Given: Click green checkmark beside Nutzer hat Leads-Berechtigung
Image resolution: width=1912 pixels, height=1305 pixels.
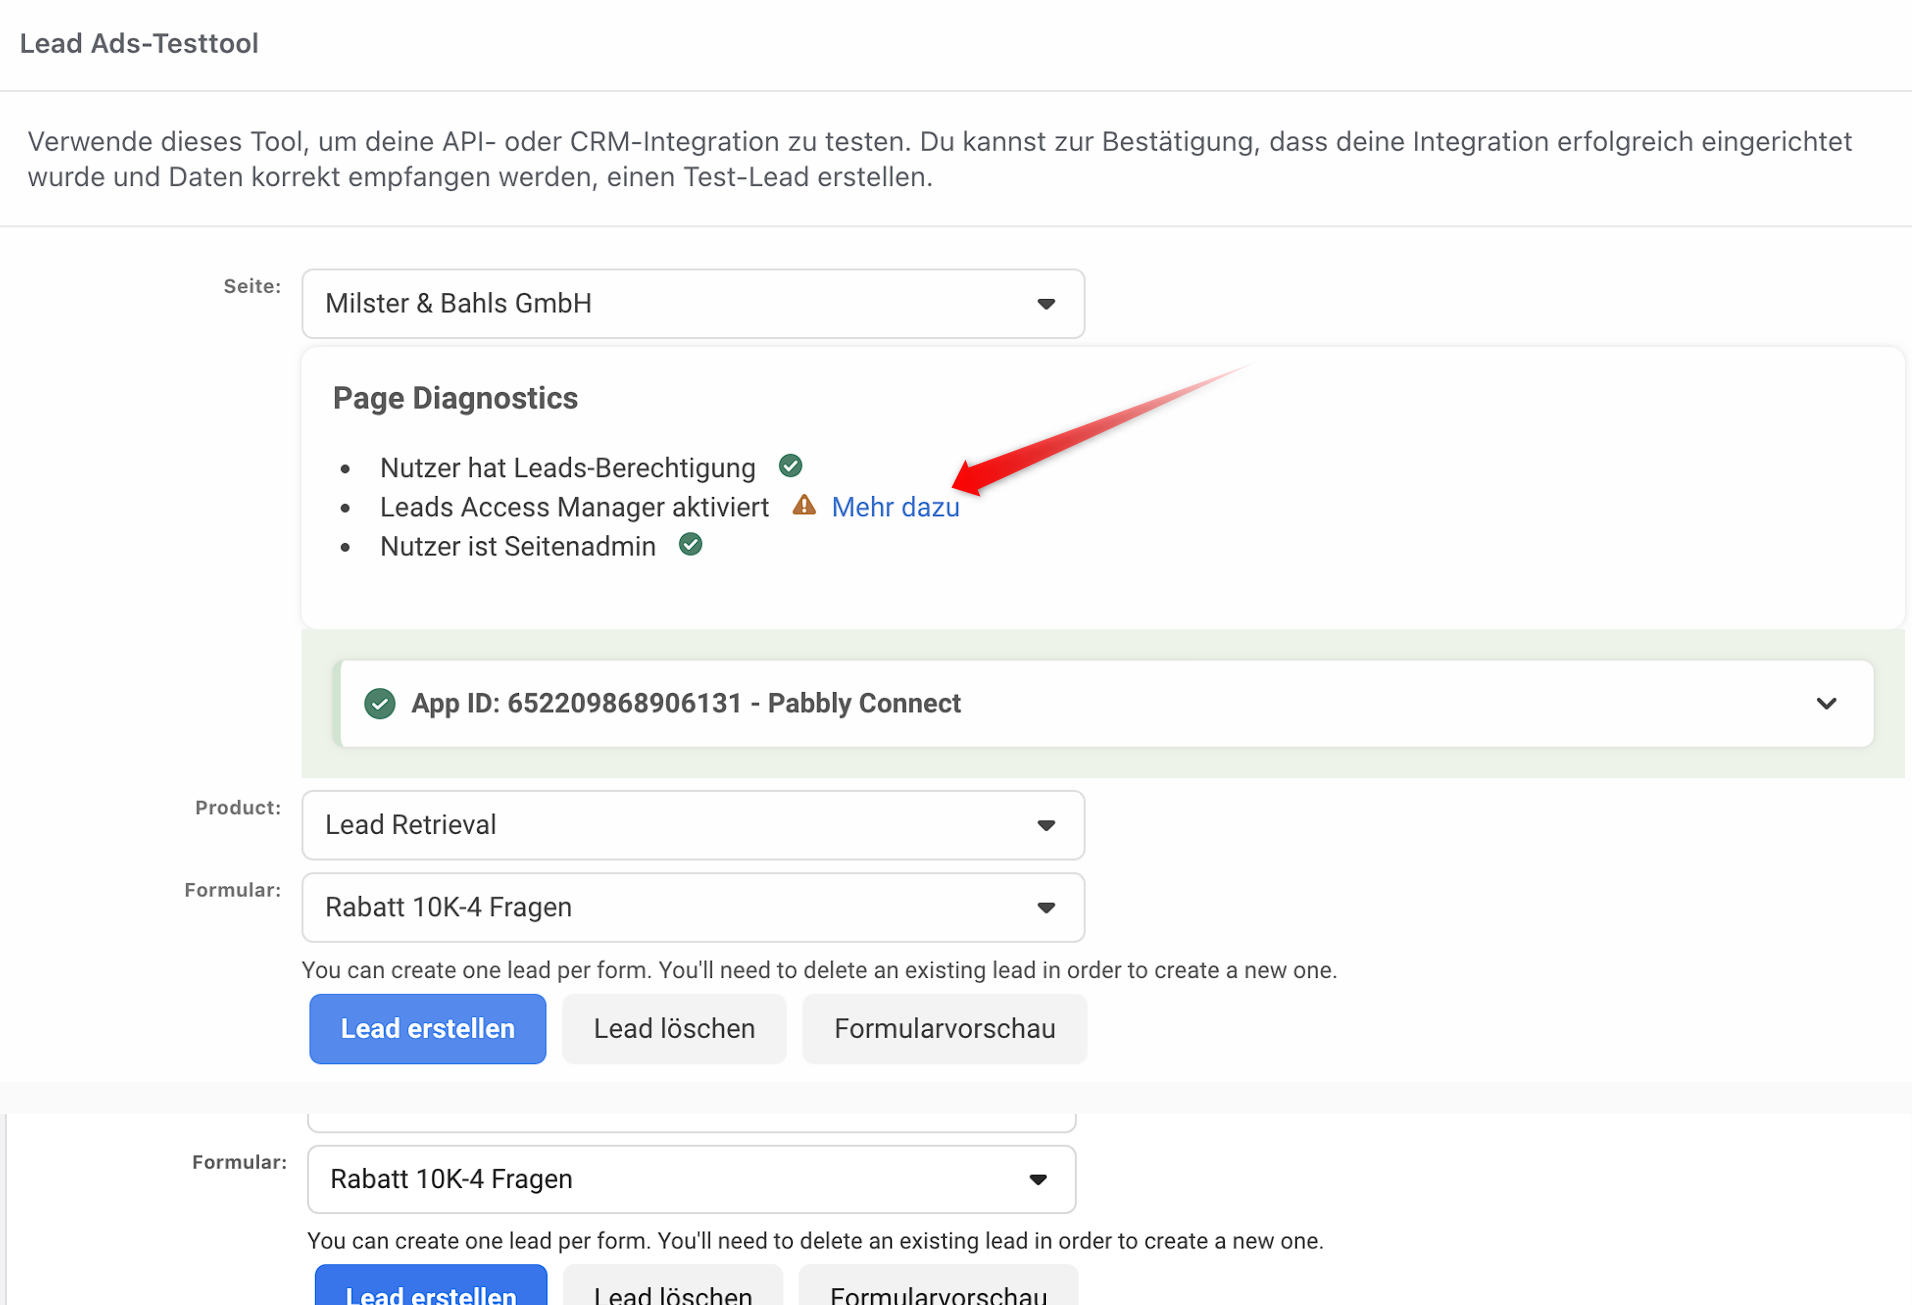Looking at the screenshot, I should tap(790, 466).
